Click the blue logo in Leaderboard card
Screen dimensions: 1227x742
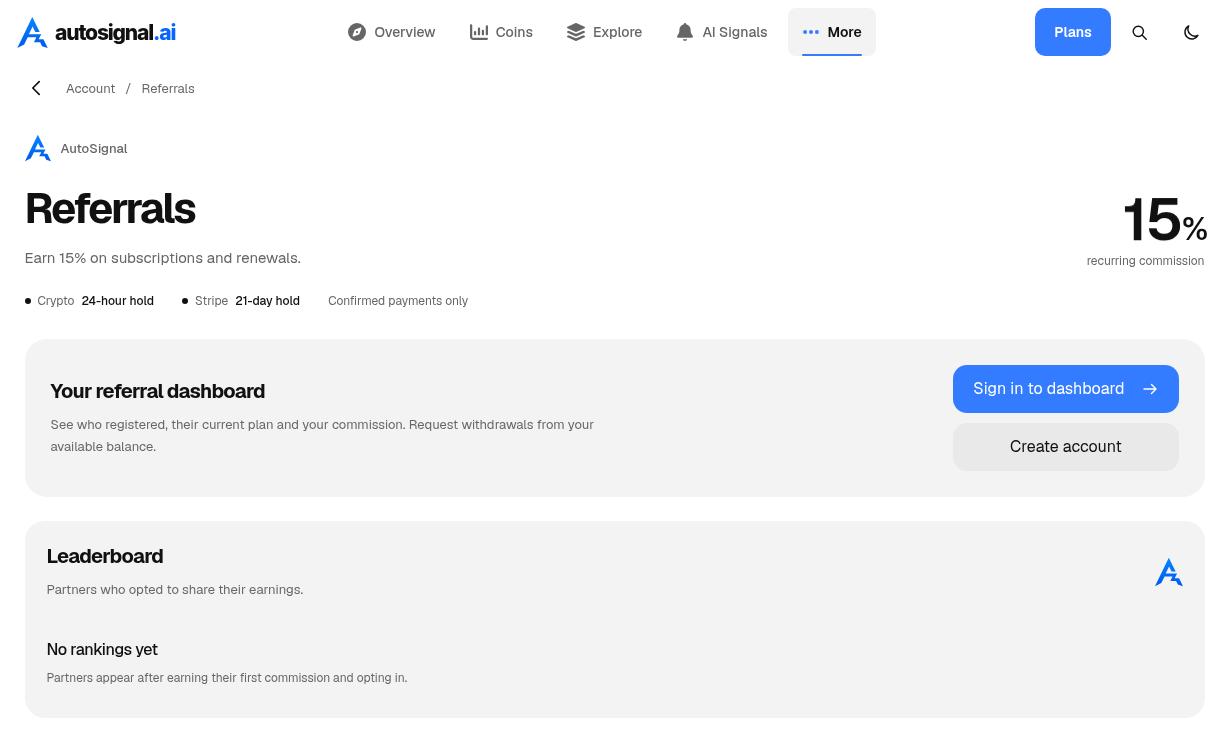(x=1168, y=572)
